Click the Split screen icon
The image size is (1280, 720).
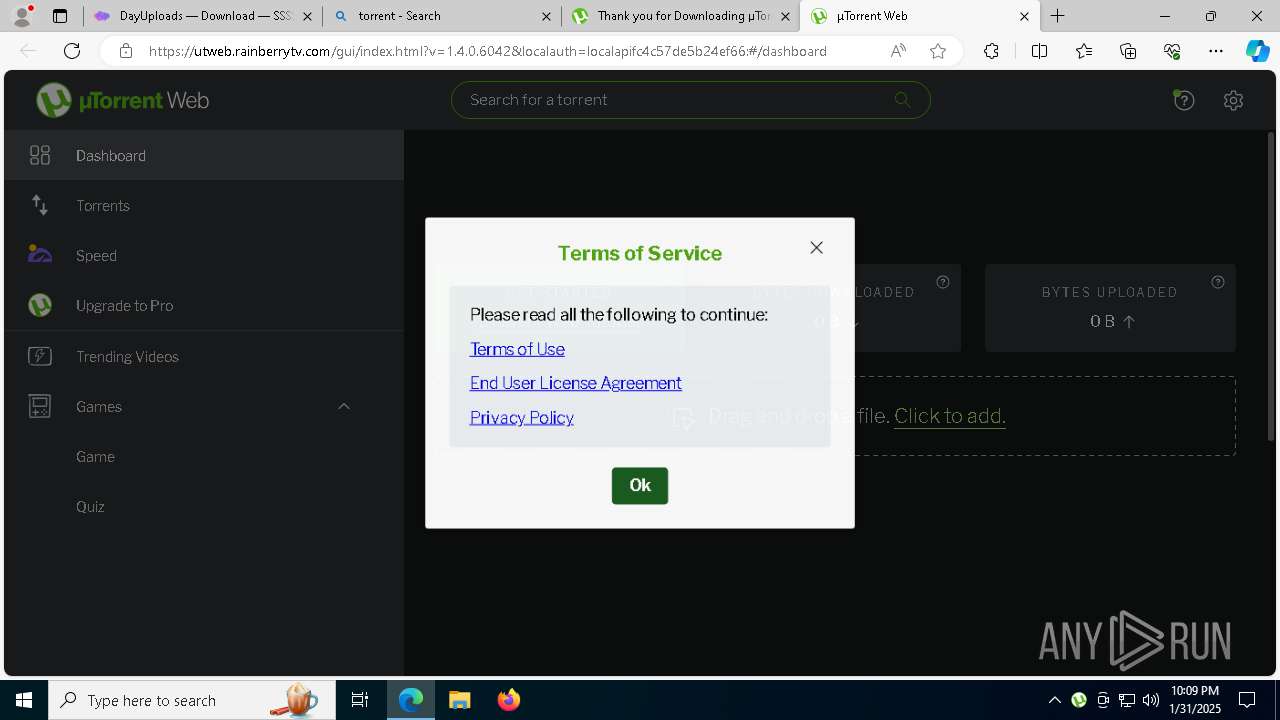pos(1039,51)
